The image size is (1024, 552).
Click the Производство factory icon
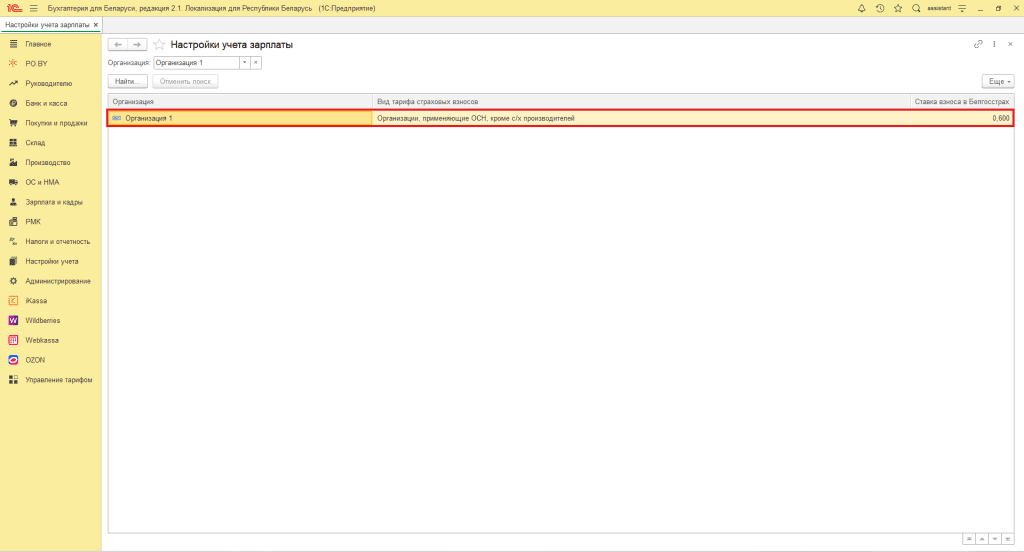[x=13, y=162]
